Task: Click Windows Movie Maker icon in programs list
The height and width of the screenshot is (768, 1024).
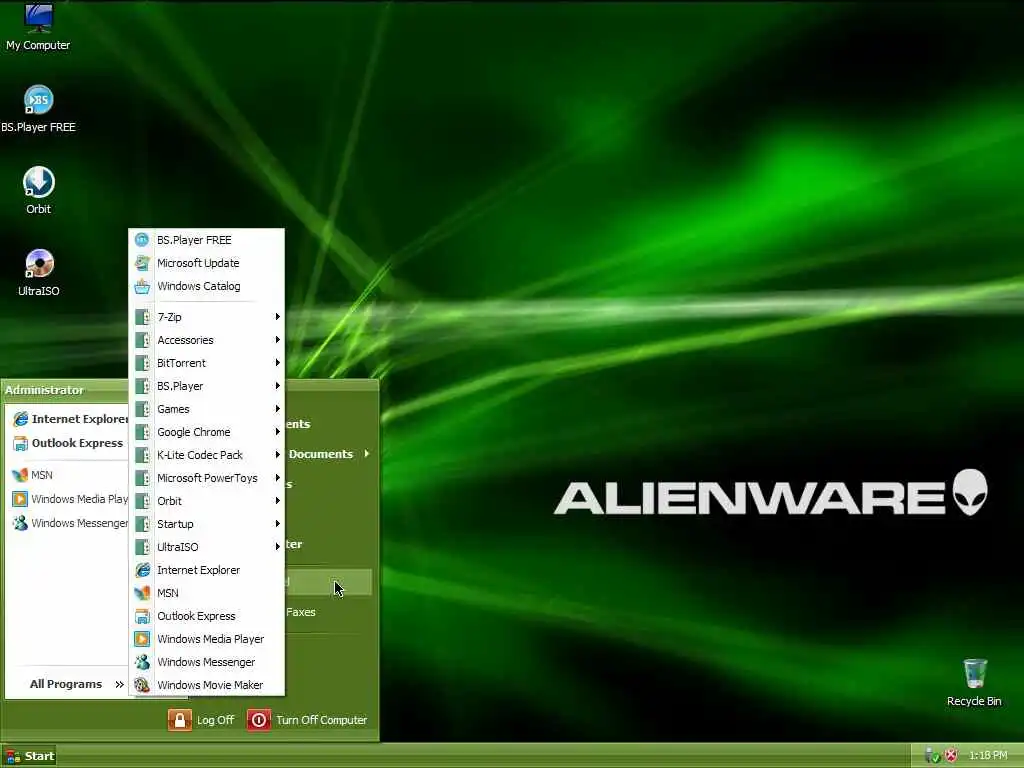Action: pyautogui.click(x=142, y=684)
